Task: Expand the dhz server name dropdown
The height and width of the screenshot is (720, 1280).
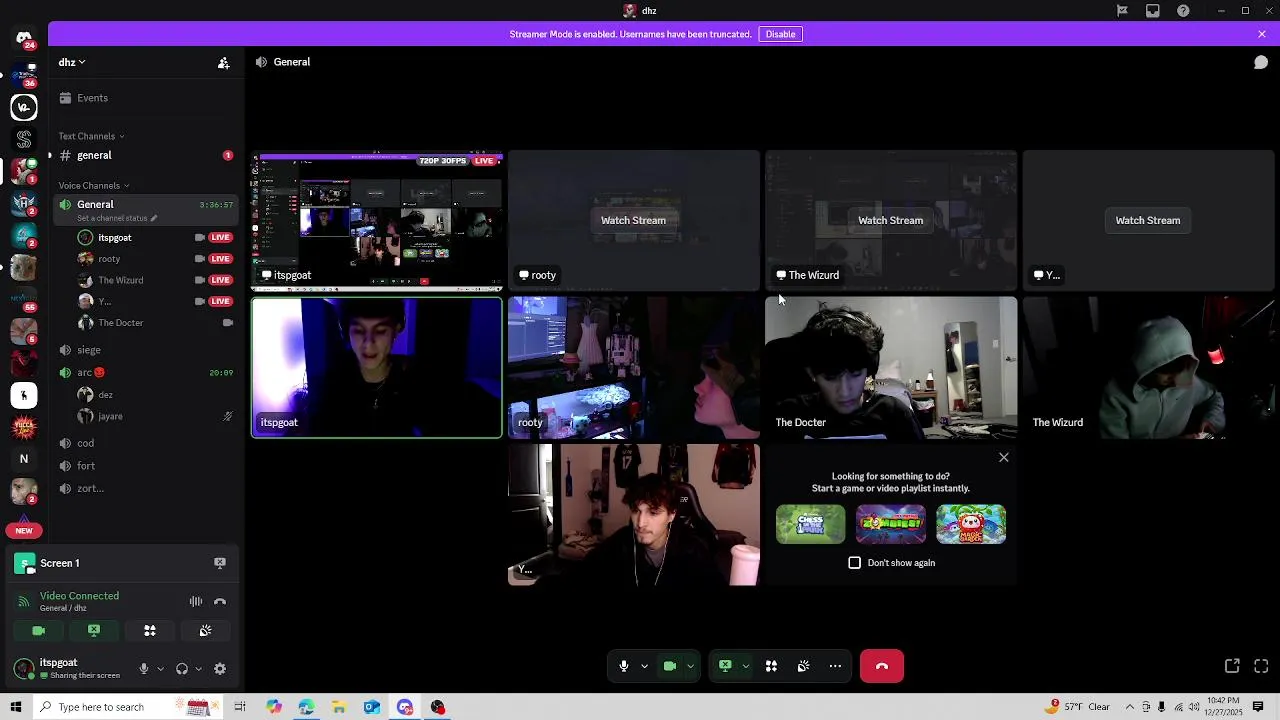Action: pyautogui.click(x=72, y=62)
